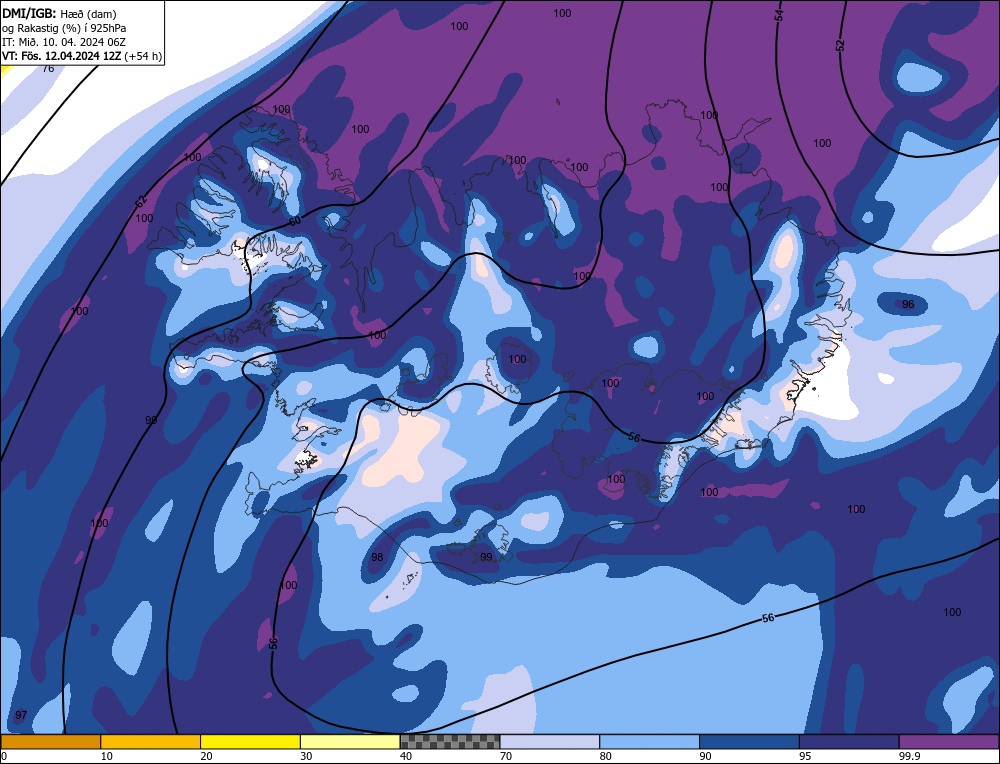Click the purple above-99.9 legend swatch
The height and width of the screenshot is (764, 1000).
(949, 742)
